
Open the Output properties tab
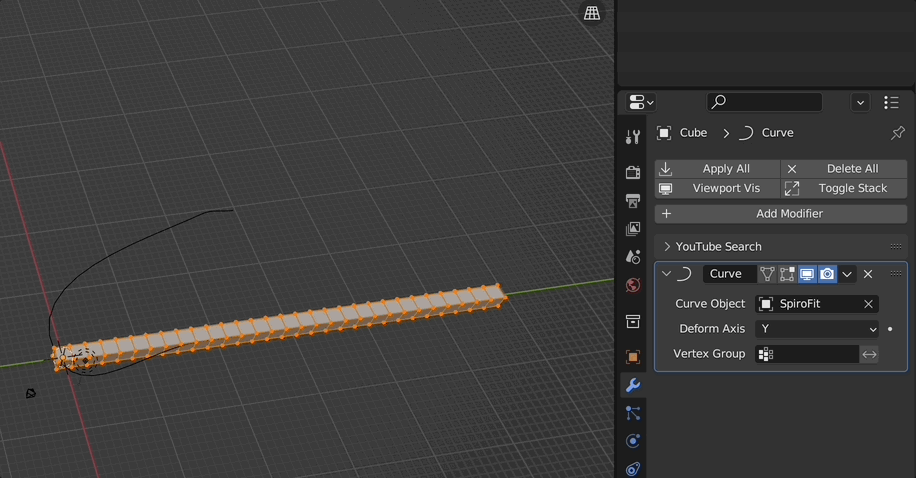click(633, 201)
